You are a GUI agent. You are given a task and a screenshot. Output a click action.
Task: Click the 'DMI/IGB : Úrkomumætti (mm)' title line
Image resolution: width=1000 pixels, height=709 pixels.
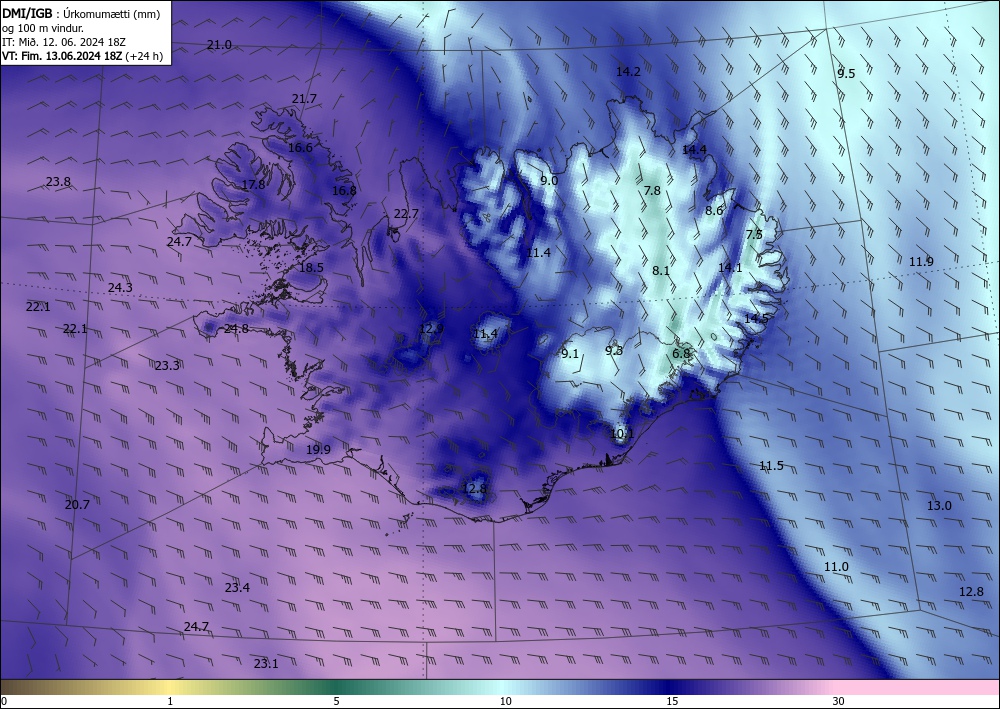pos(81,13)
